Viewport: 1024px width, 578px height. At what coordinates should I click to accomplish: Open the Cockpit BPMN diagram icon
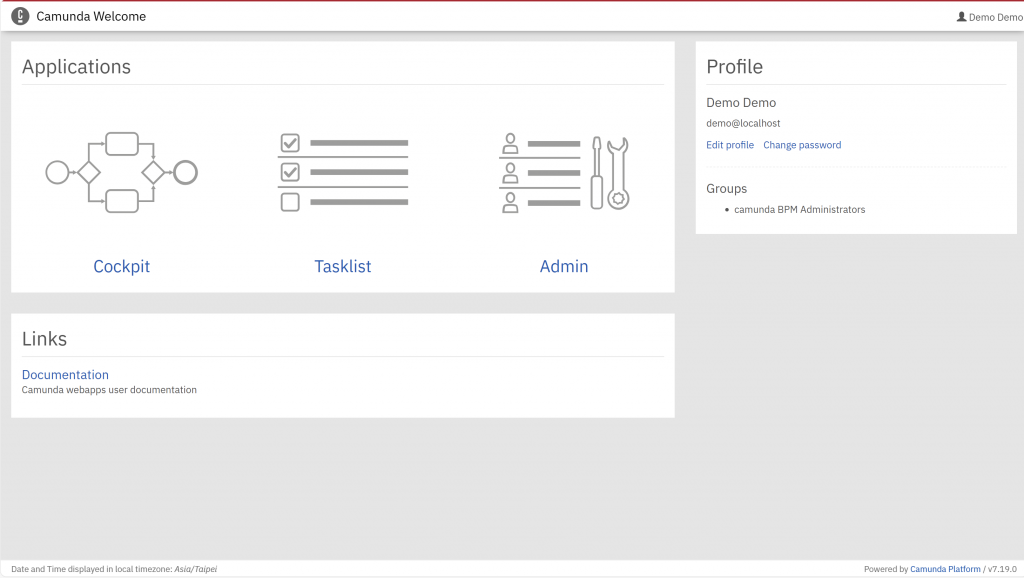point(121,172)
